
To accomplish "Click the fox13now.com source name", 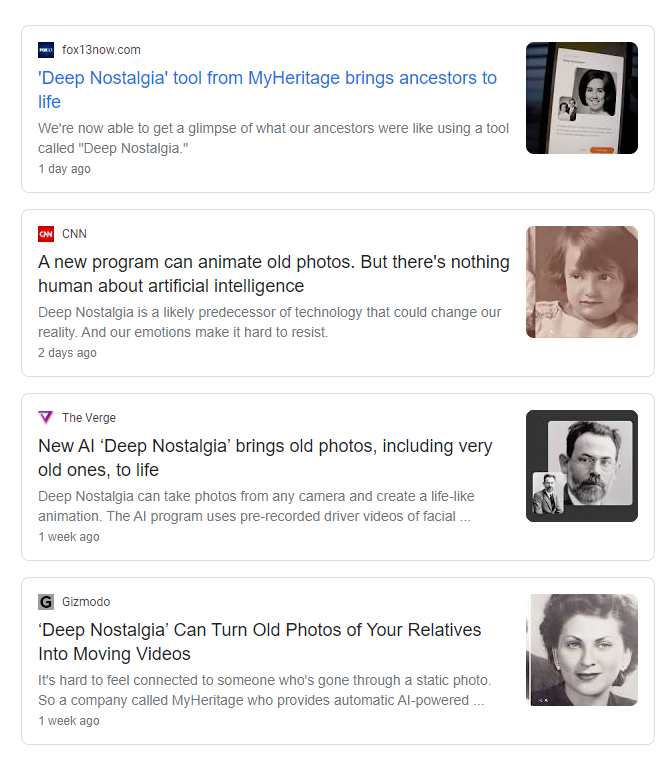I will [x=101, y=50].
